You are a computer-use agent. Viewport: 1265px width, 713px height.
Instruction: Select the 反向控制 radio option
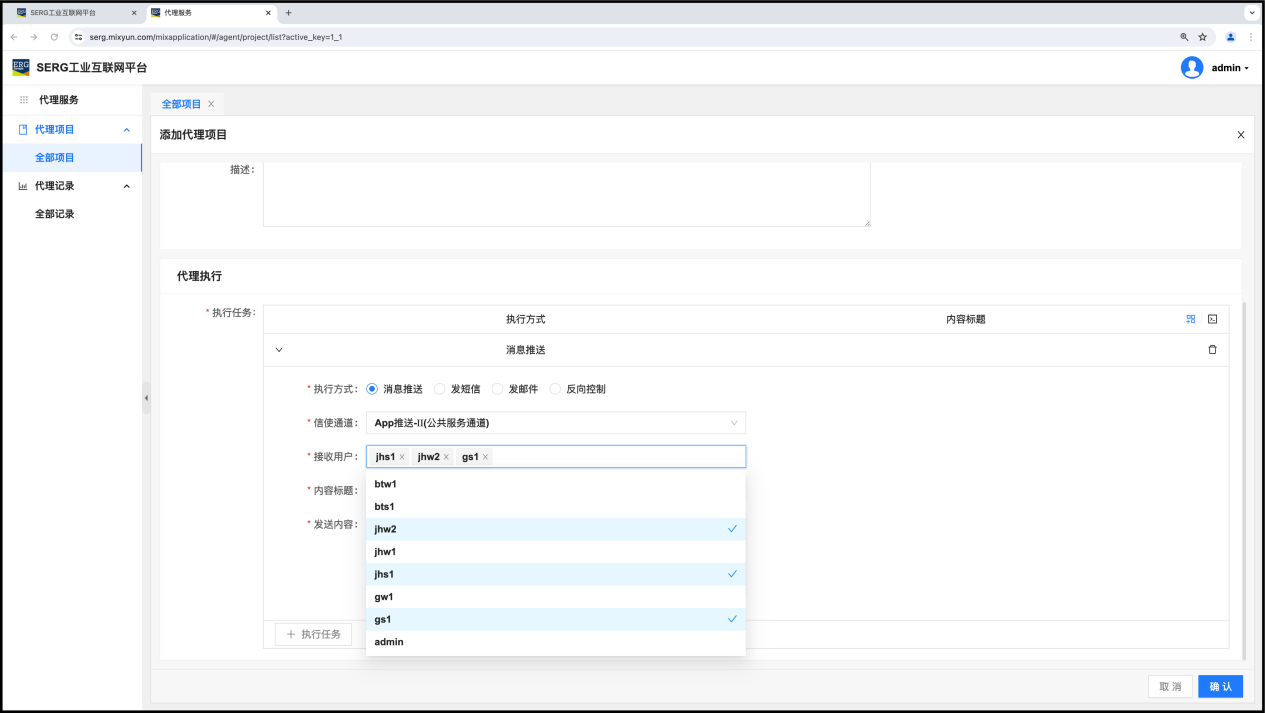point(556,389)
